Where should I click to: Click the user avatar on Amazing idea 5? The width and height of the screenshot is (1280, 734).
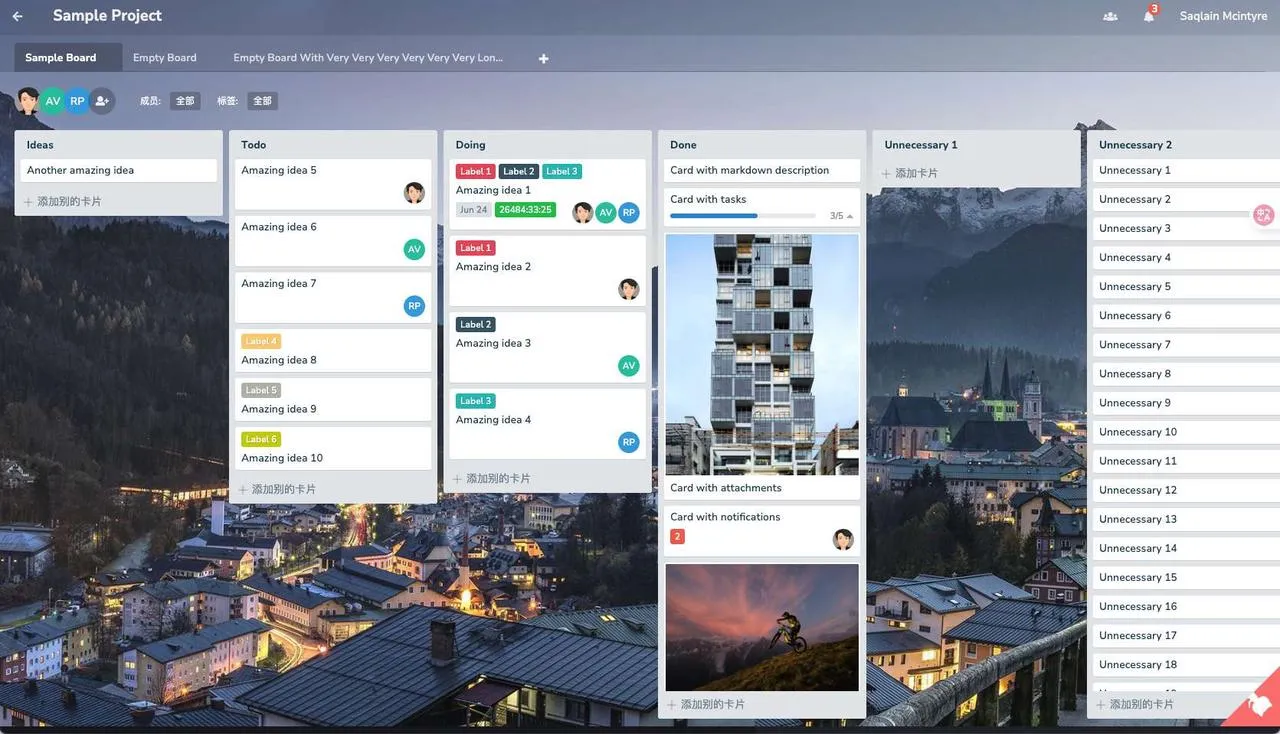pos(414,193)
